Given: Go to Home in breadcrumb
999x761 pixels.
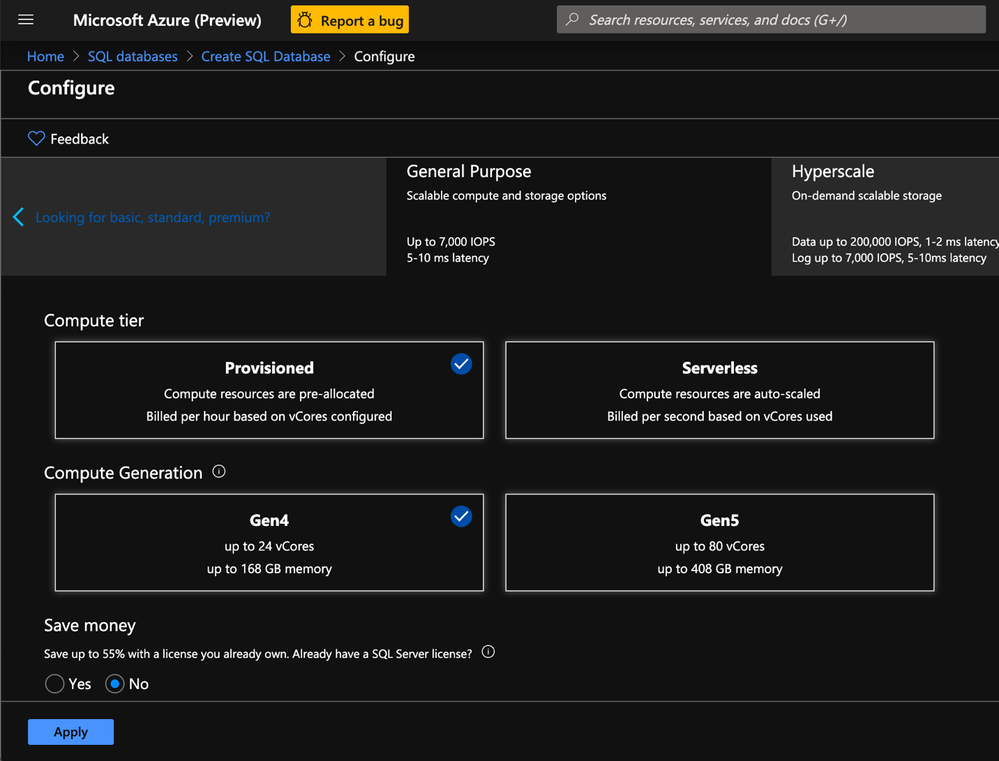Looking at the screenshot, I should click(45, 56).
